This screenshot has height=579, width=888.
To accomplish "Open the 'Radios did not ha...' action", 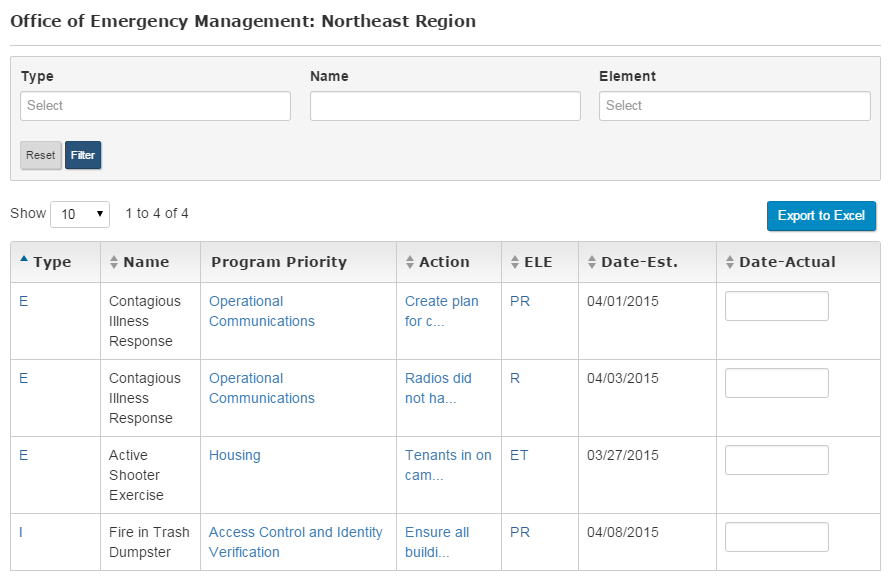I will coord(438,388).
